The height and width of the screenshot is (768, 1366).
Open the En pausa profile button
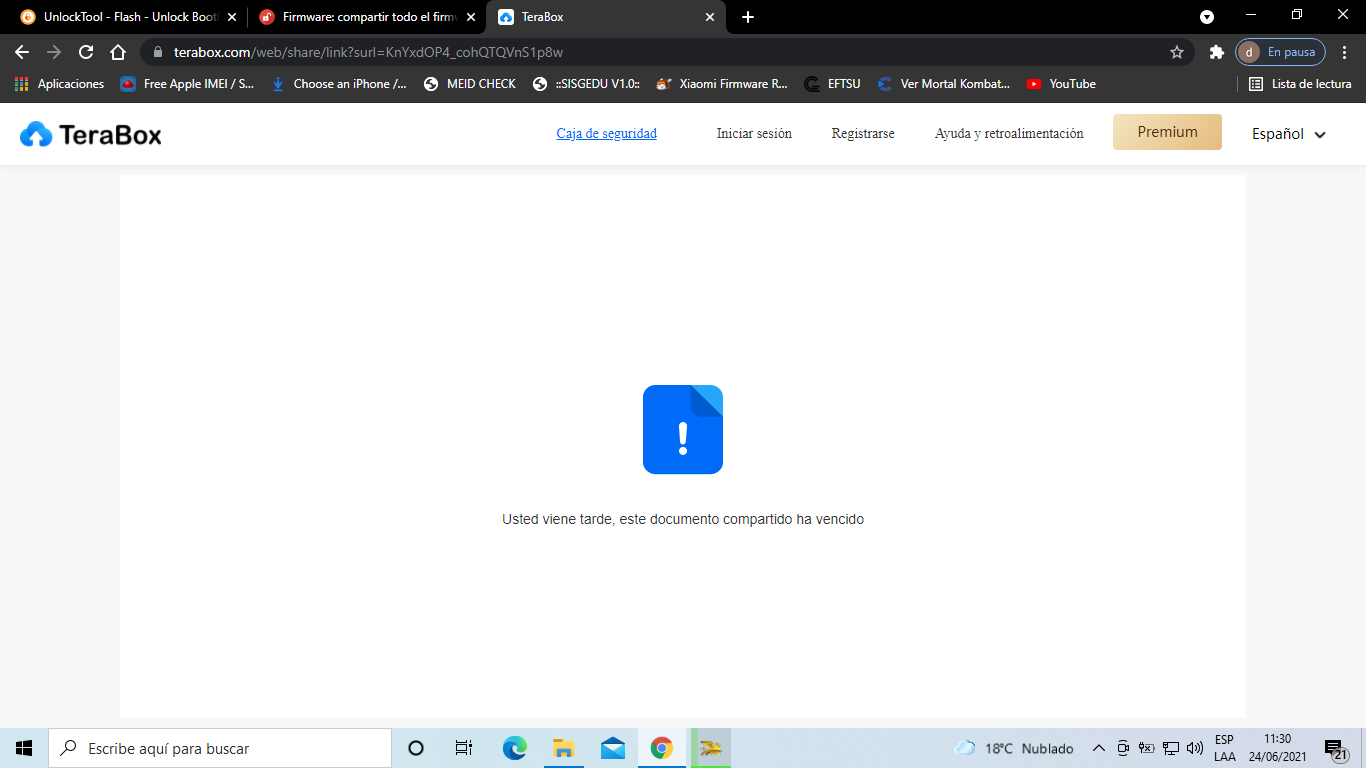1281,52
